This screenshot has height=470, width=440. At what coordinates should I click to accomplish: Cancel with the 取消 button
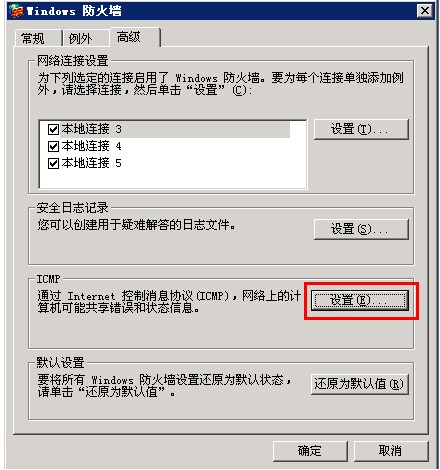click(x=391, y=451)
